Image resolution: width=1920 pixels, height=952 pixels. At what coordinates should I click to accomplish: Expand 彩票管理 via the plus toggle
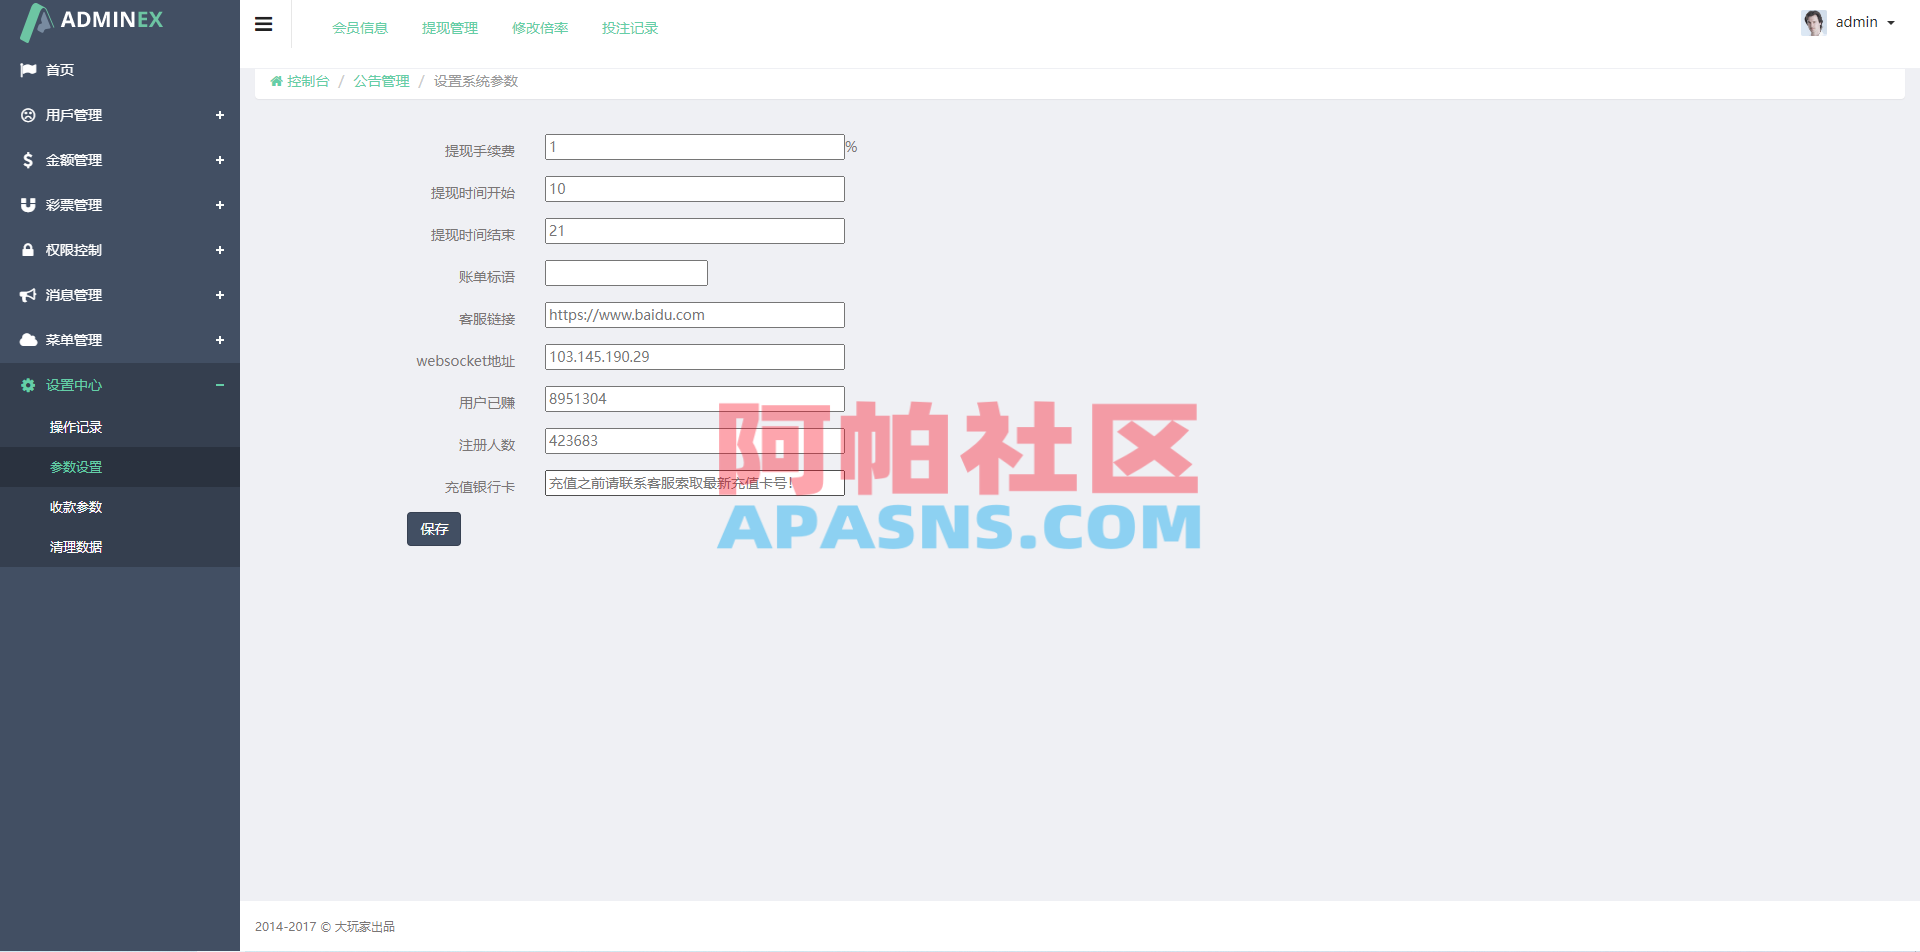click(220, 205)
